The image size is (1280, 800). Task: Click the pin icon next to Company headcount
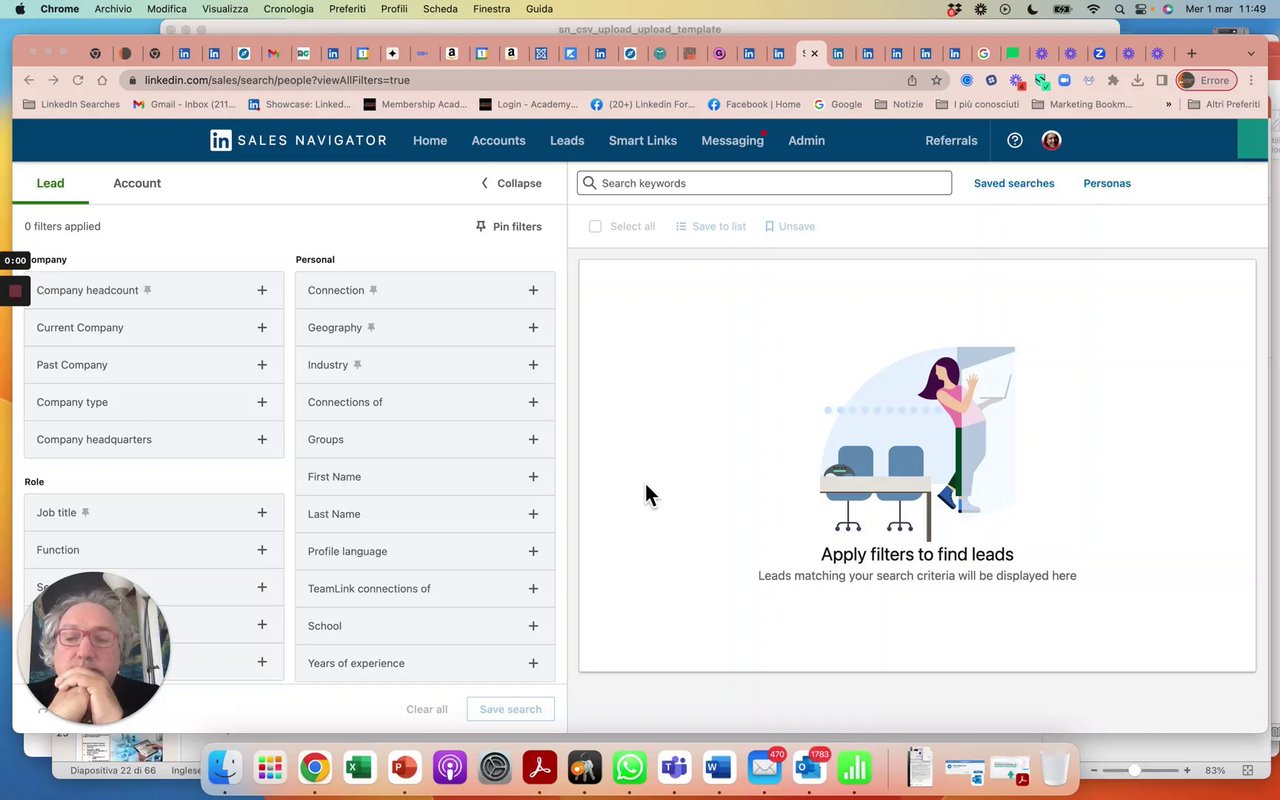point(147,290)
